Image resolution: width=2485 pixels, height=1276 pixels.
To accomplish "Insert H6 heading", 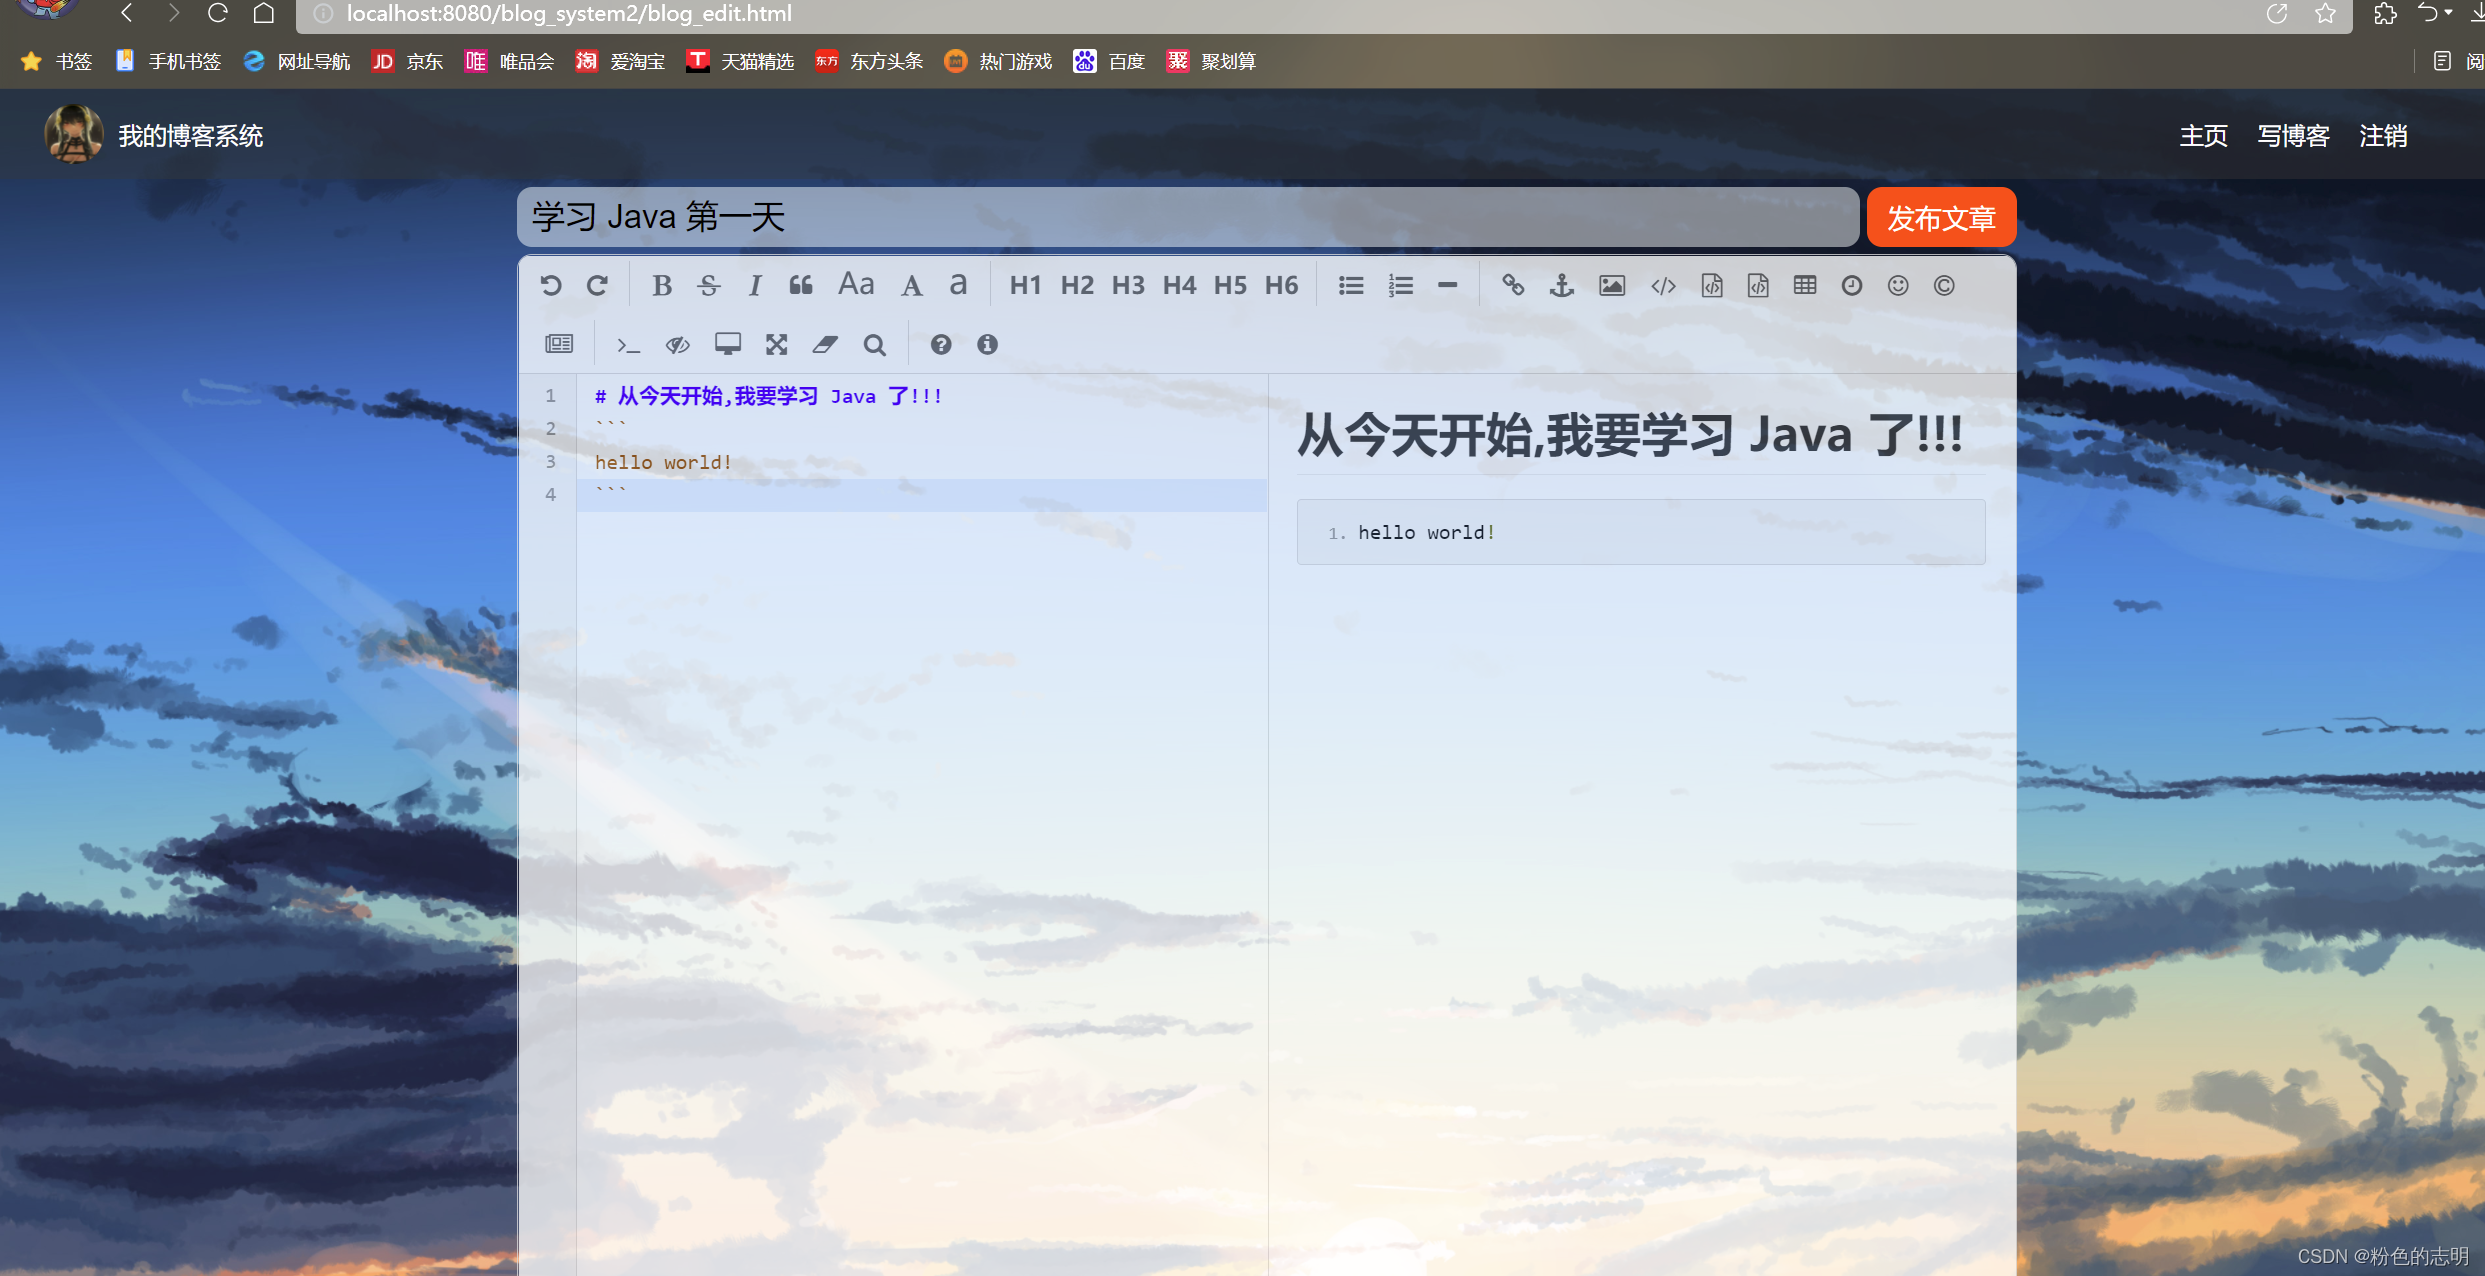I will [1281, 286].
